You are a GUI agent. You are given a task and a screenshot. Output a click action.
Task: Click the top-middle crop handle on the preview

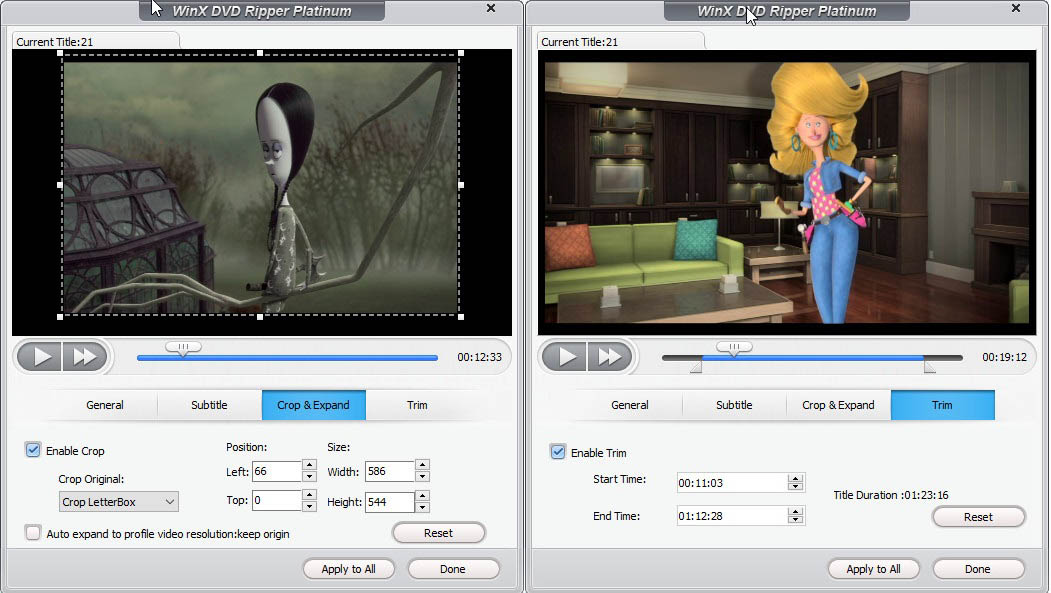[x=261, y=54]
